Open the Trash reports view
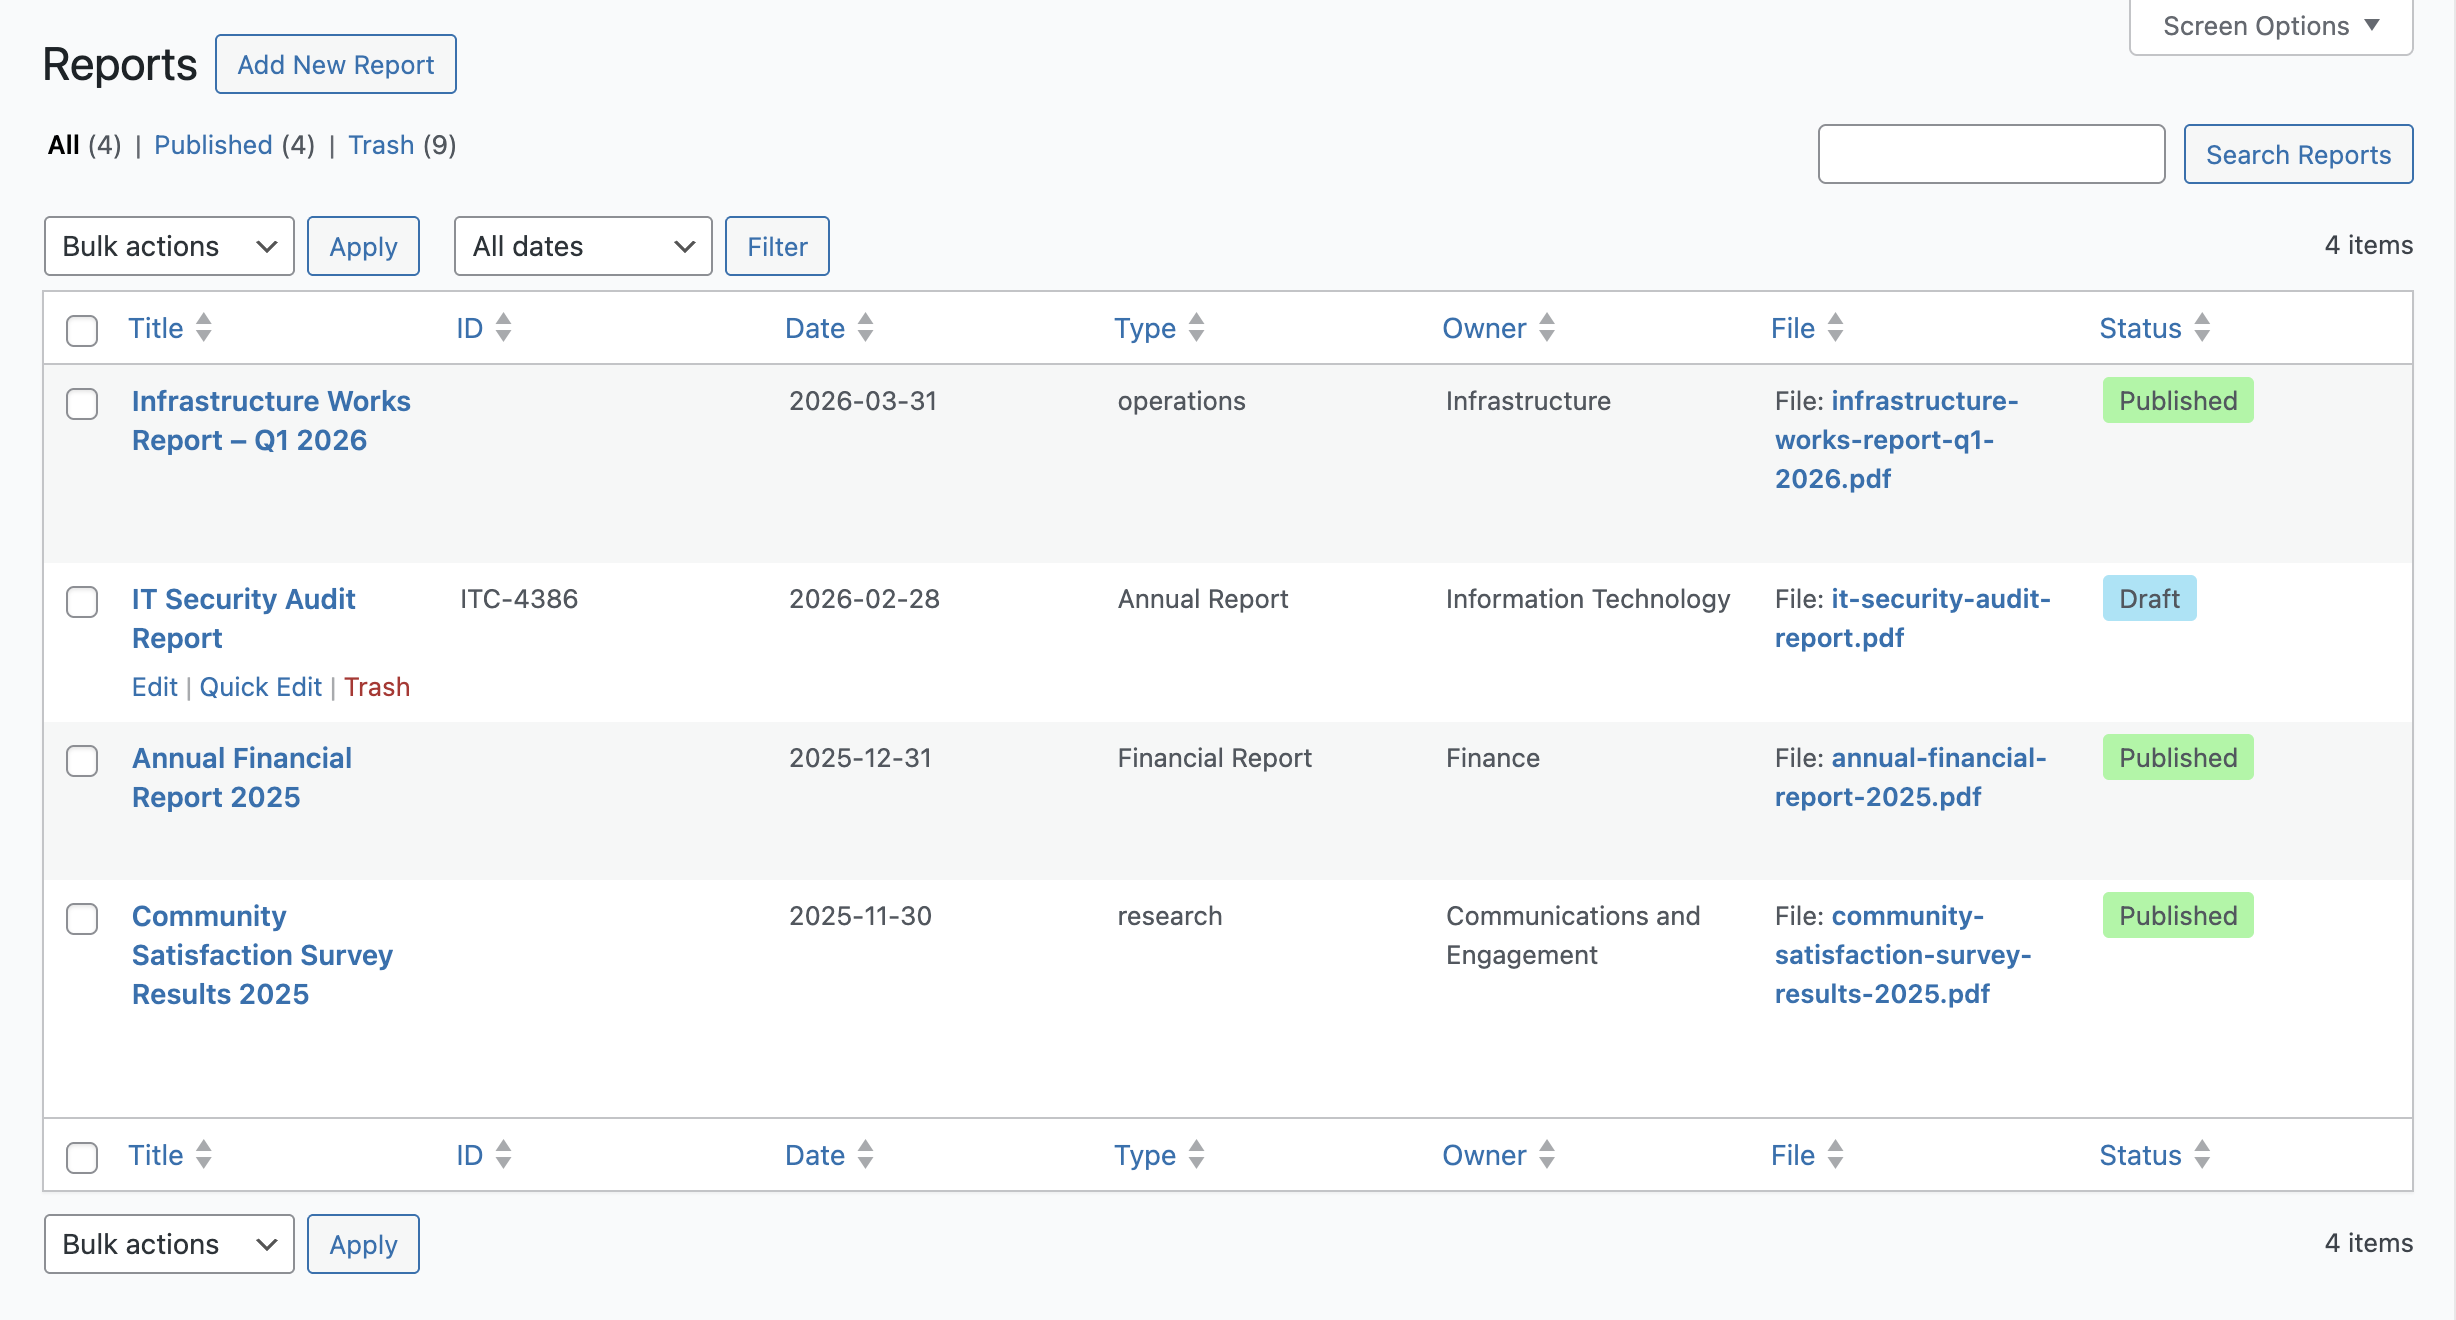The width and height of the screenshot is (2456, 1320). tap(381, 145)
